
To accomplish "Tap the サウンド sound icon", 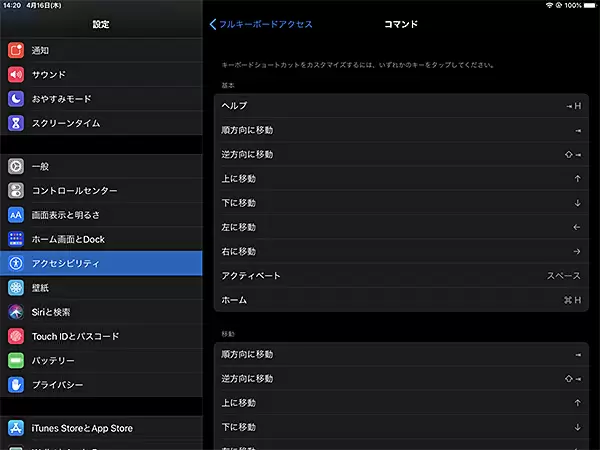I will pyautogui.click(x=16, y=75).
